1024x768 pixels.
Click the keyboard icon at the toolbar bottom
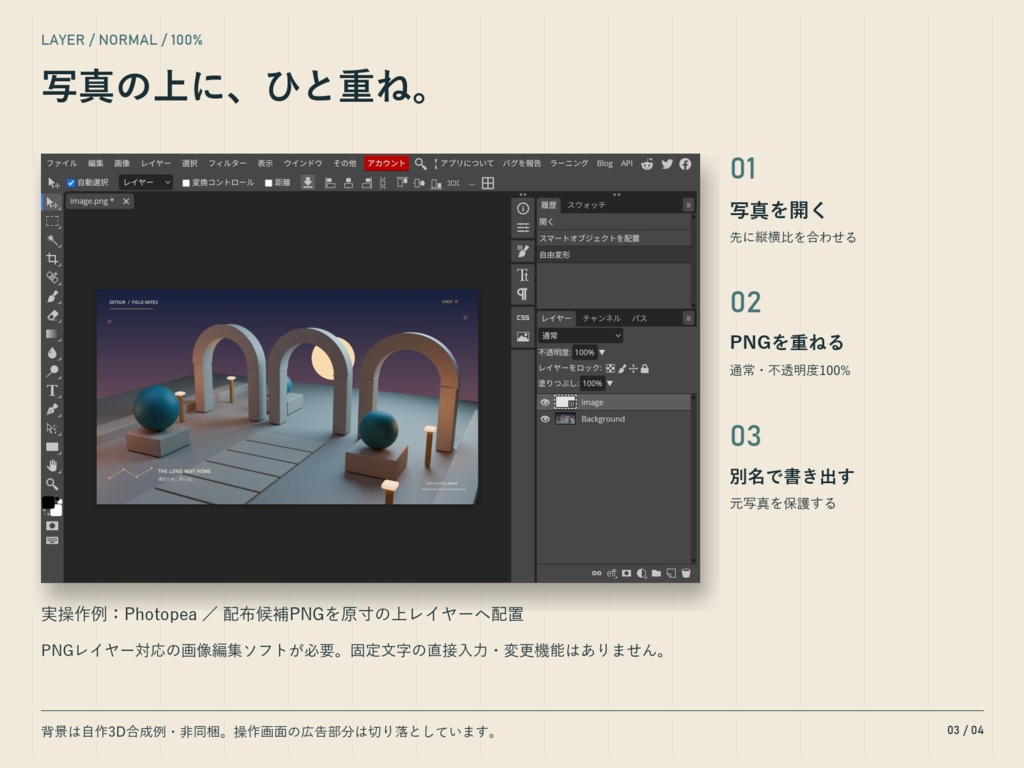52,541
